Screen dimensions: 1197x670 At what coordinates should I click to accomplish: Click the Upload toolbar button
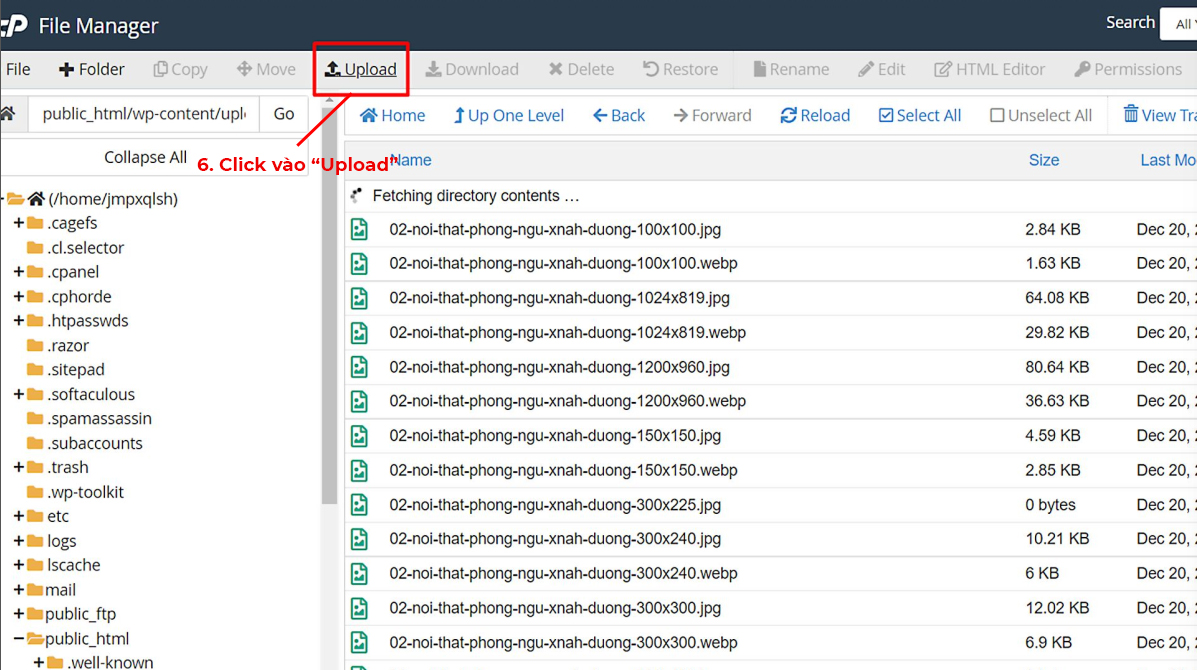360,69
